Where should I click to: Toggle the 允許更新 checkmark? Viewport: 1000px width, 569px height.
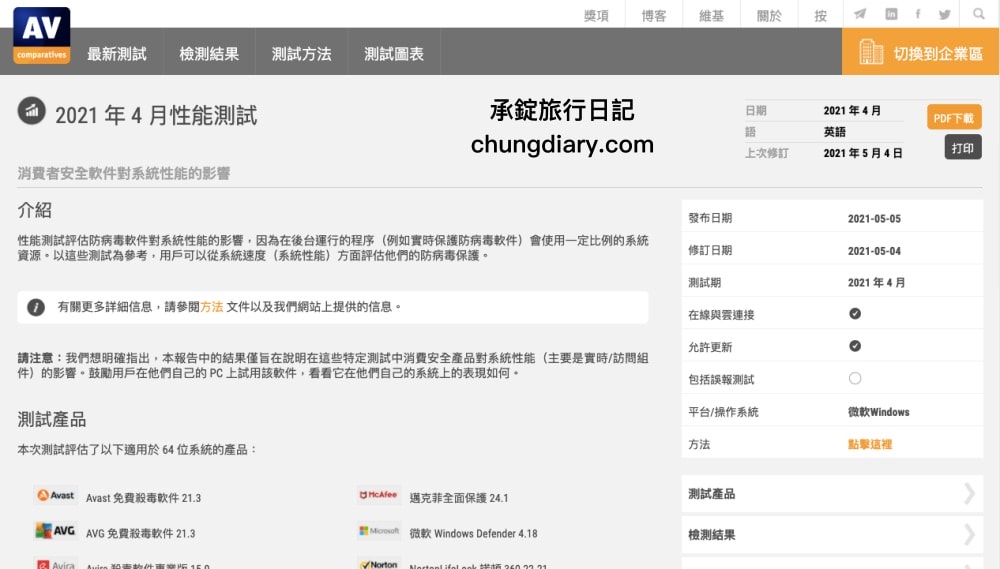pyautogui.click(x=855, y=346)
